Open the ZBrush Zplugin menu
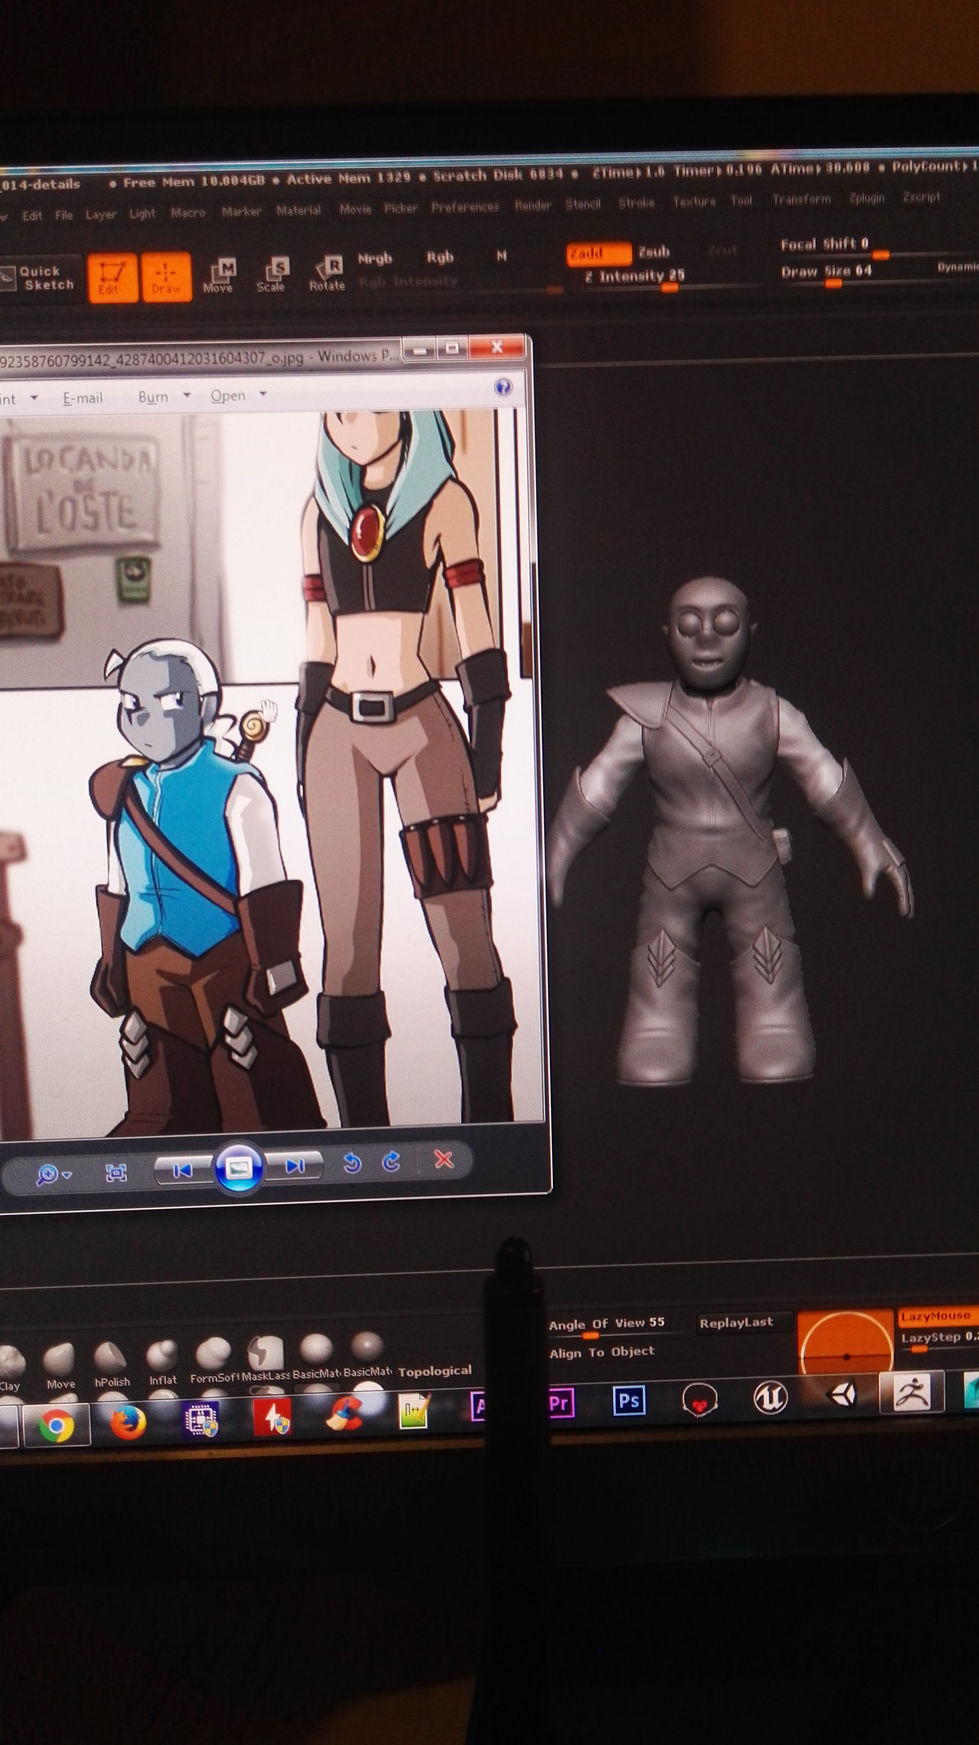Viewport: 979px width, 1745px height. click(x=867, y=198)
